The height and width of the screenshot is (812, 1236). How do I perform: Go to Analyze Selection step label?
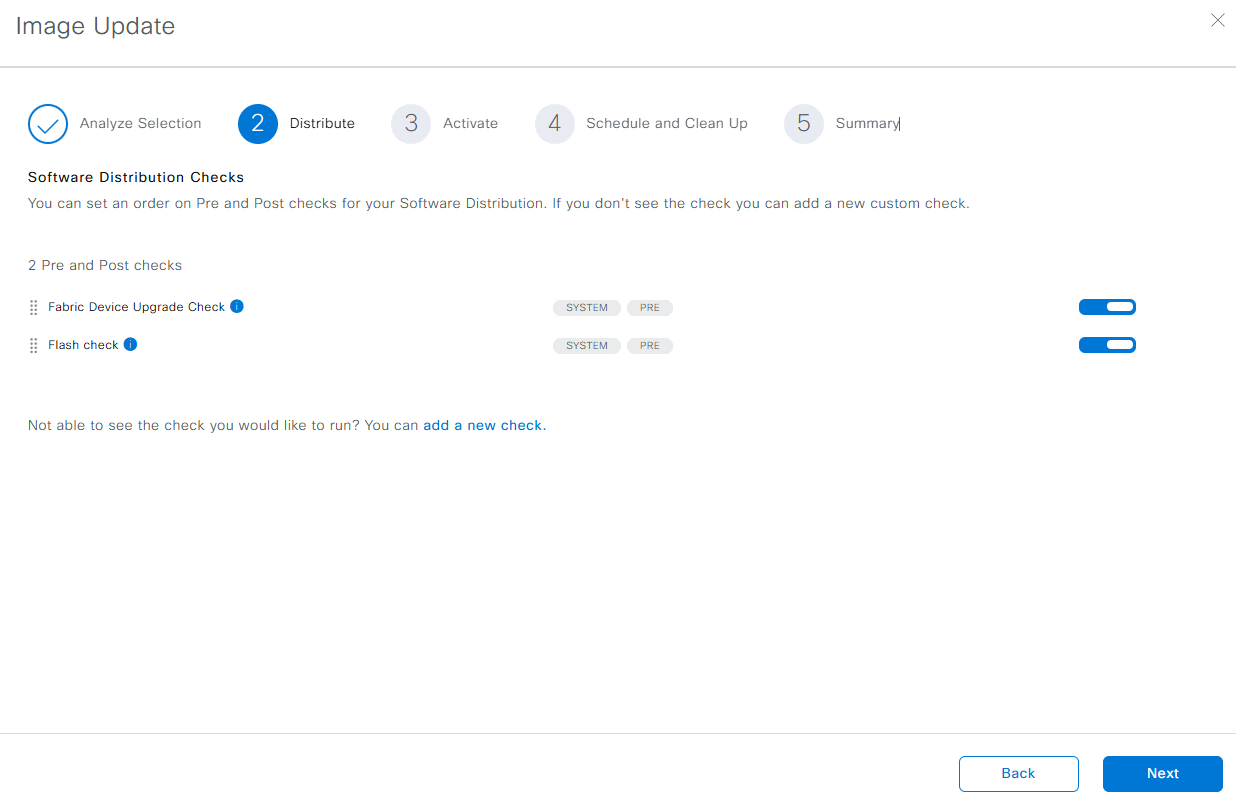coord(141,123)
